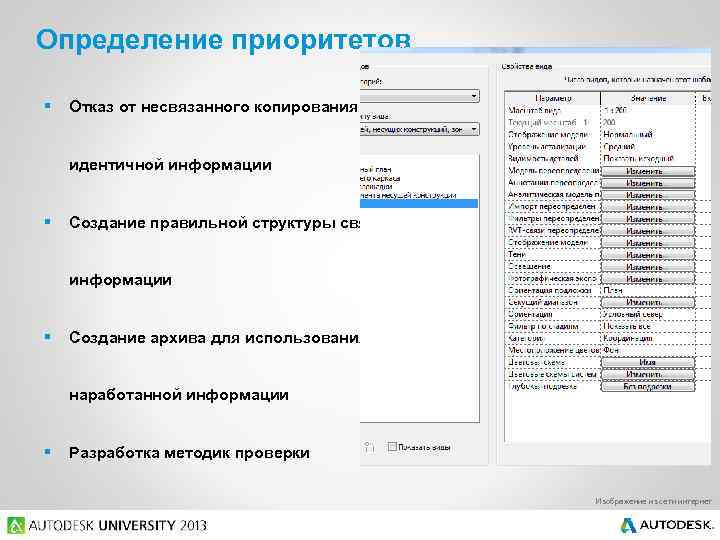This screenshot has width=720, height=540.
Task: Click the 'Параметр' column header
Action: [553, 98]
